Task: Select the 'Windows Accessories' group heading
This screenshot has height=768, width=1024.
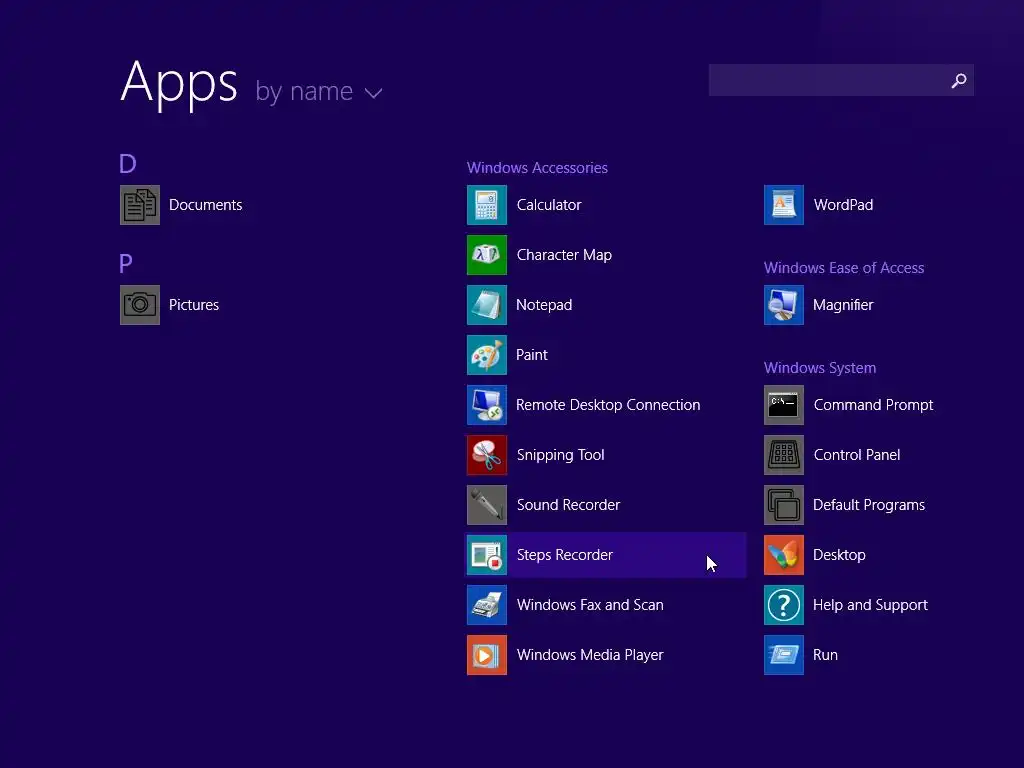Action: point(537,168)
